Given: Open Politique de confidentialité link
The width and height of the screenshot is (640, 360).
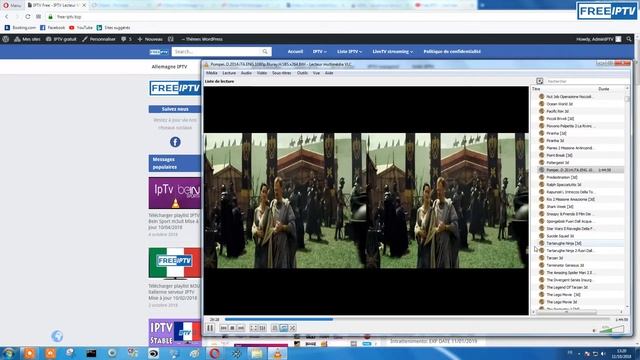Looking at the screenshot, I should (452, 51).
